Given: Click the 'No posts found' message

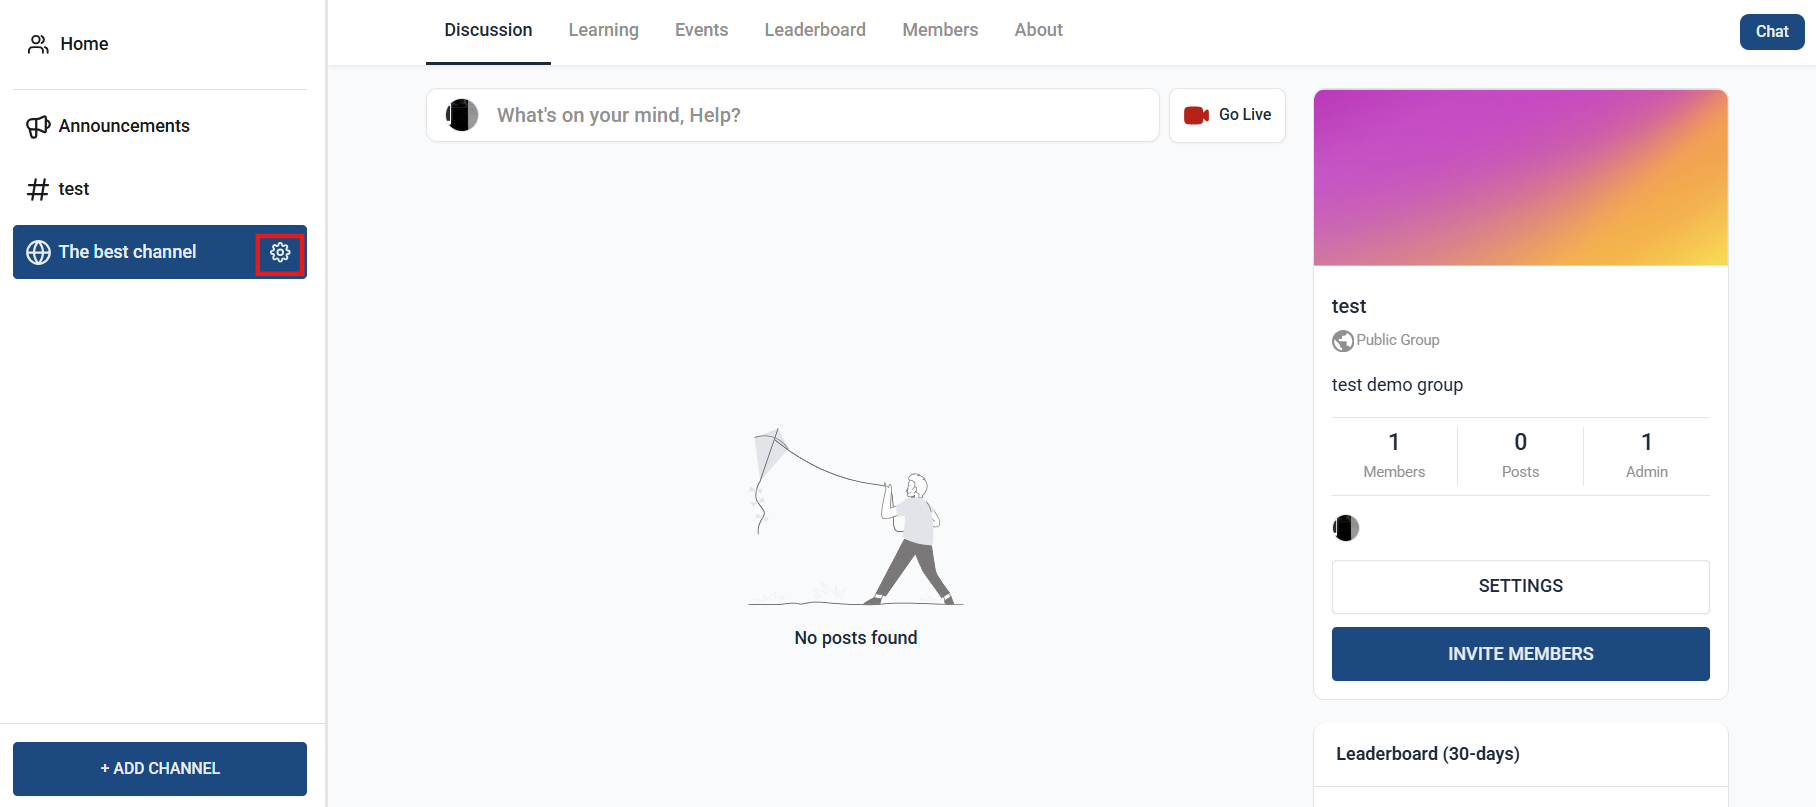Looking at the screenshot, I should click(x=856, y=638).
